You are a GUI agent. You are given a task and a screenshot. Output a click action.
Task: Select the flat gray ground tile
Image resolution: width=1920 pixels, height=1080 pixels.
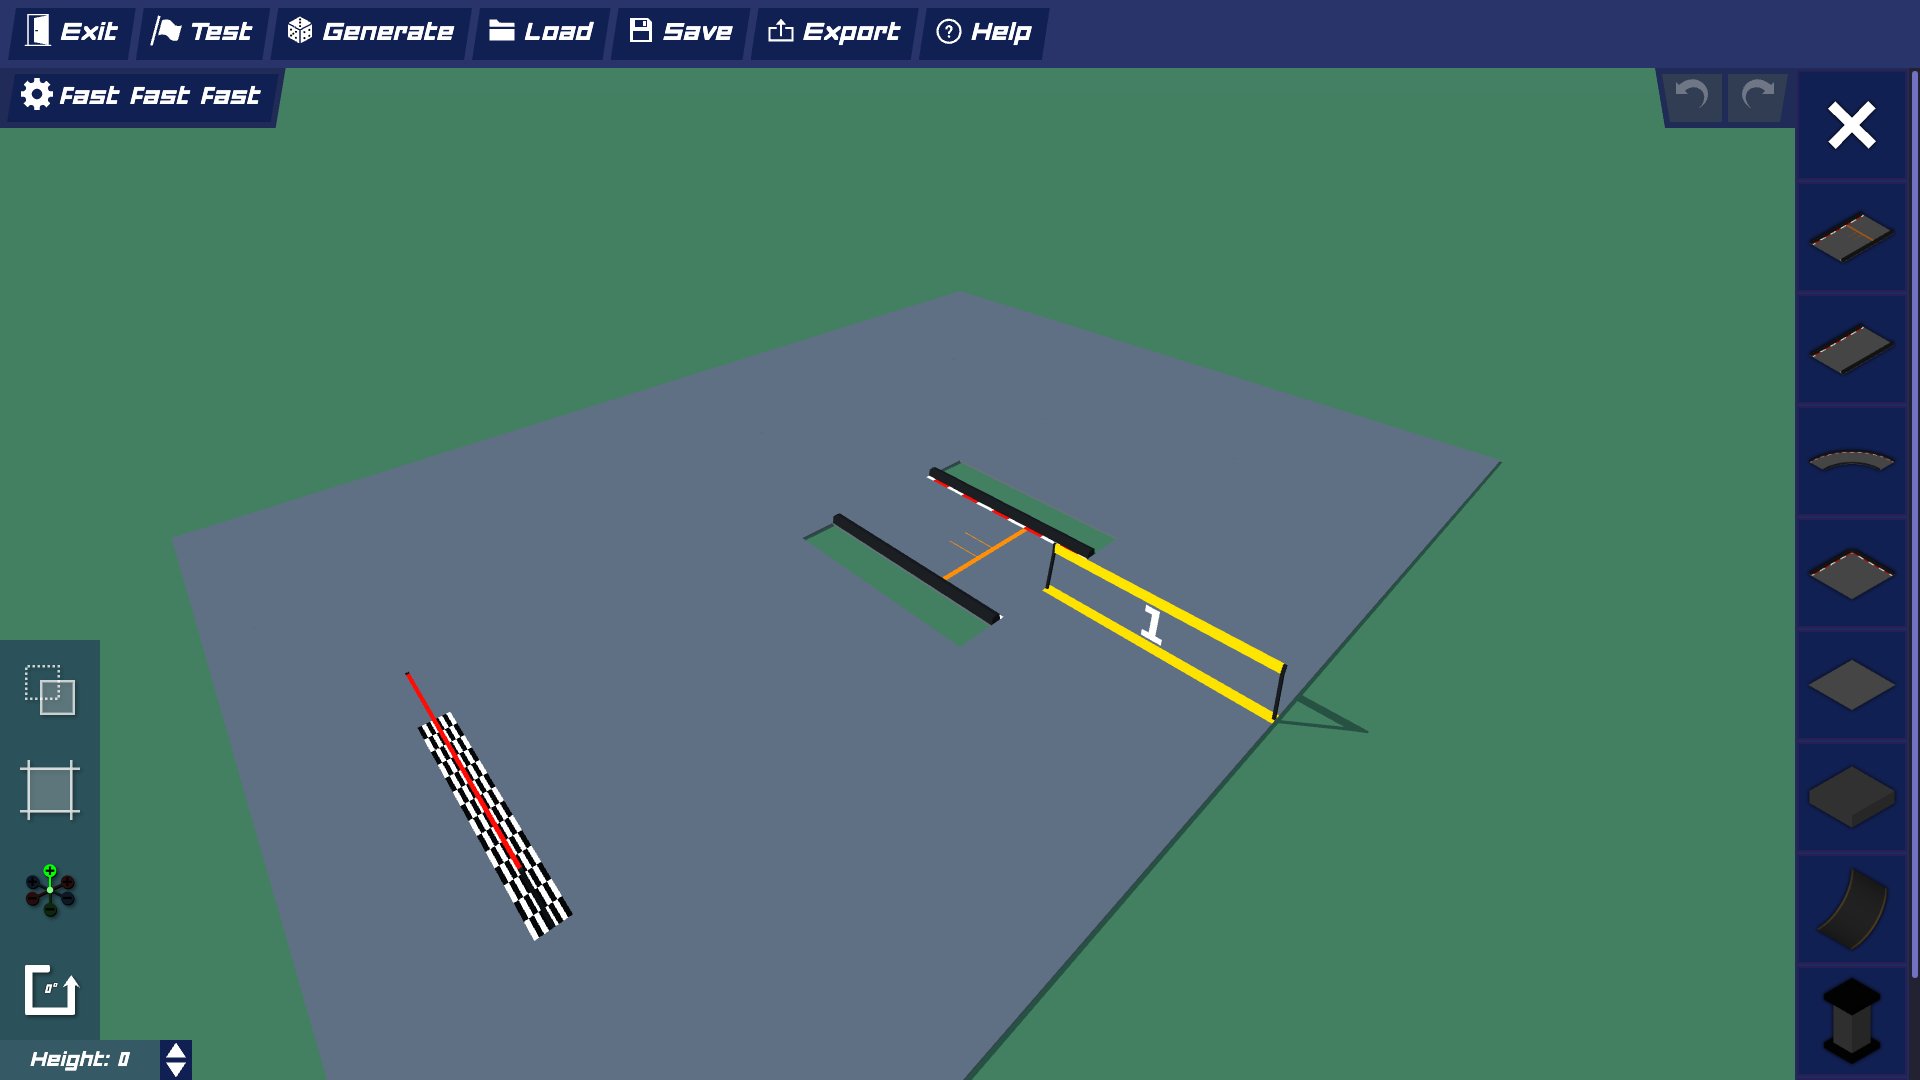point(1851,686)
